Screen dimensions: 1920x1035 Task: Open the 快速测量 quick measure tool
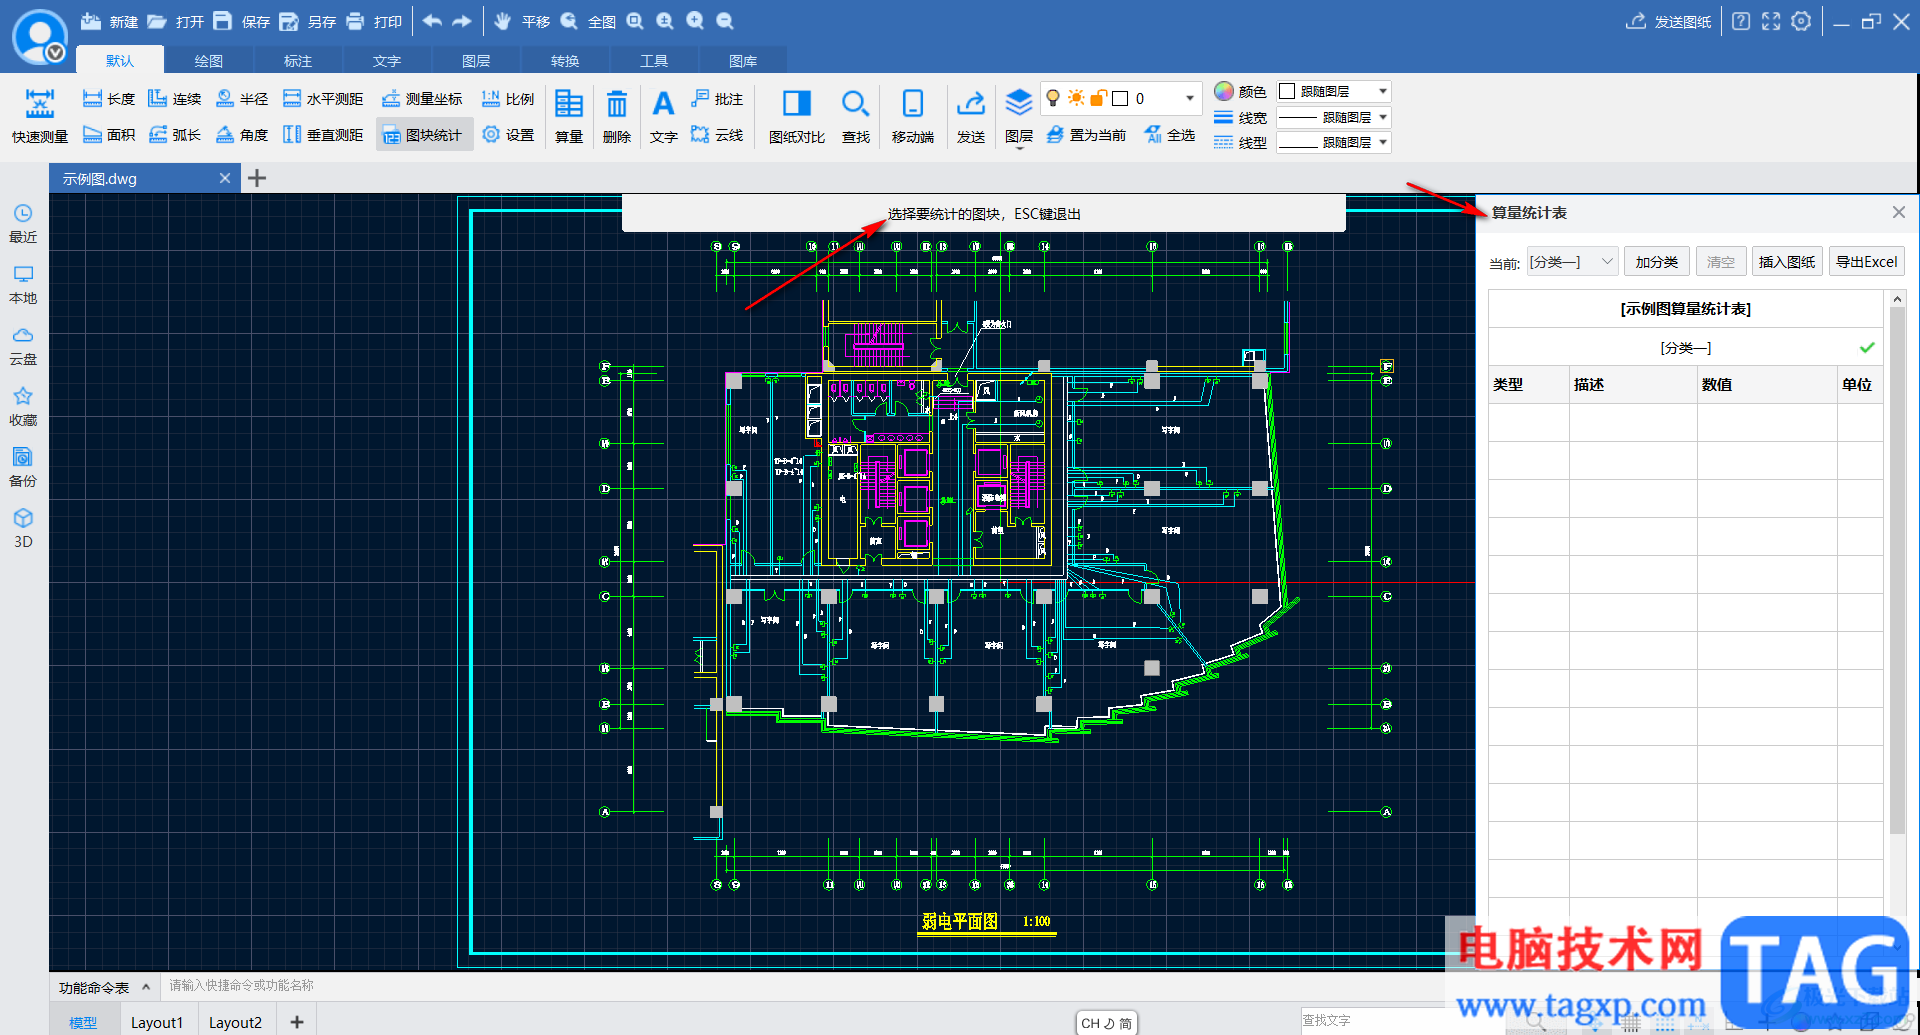[x=40, y=116]
